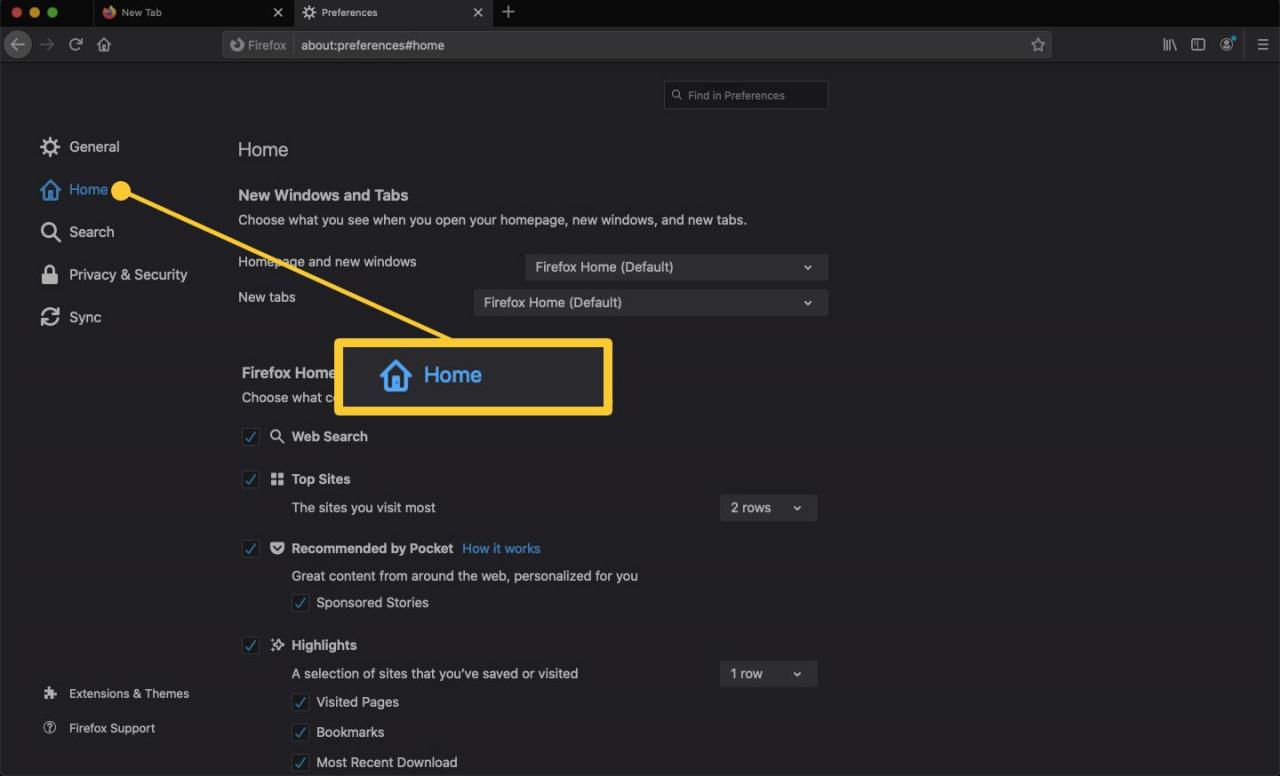This screenshot has width=1280, height=776.
Task: Click the Extensions & Themes puzzle icon
Action: coord(50,693)
